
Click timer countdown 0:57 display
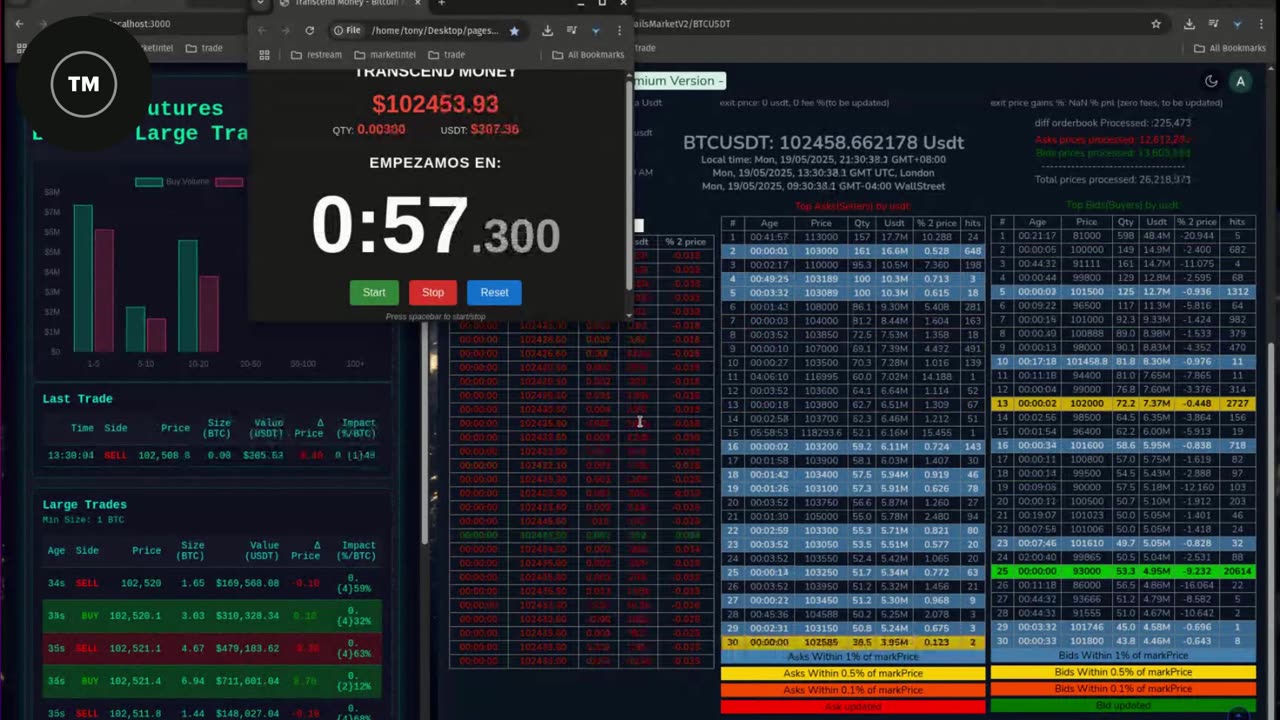(x=435, y=227)
